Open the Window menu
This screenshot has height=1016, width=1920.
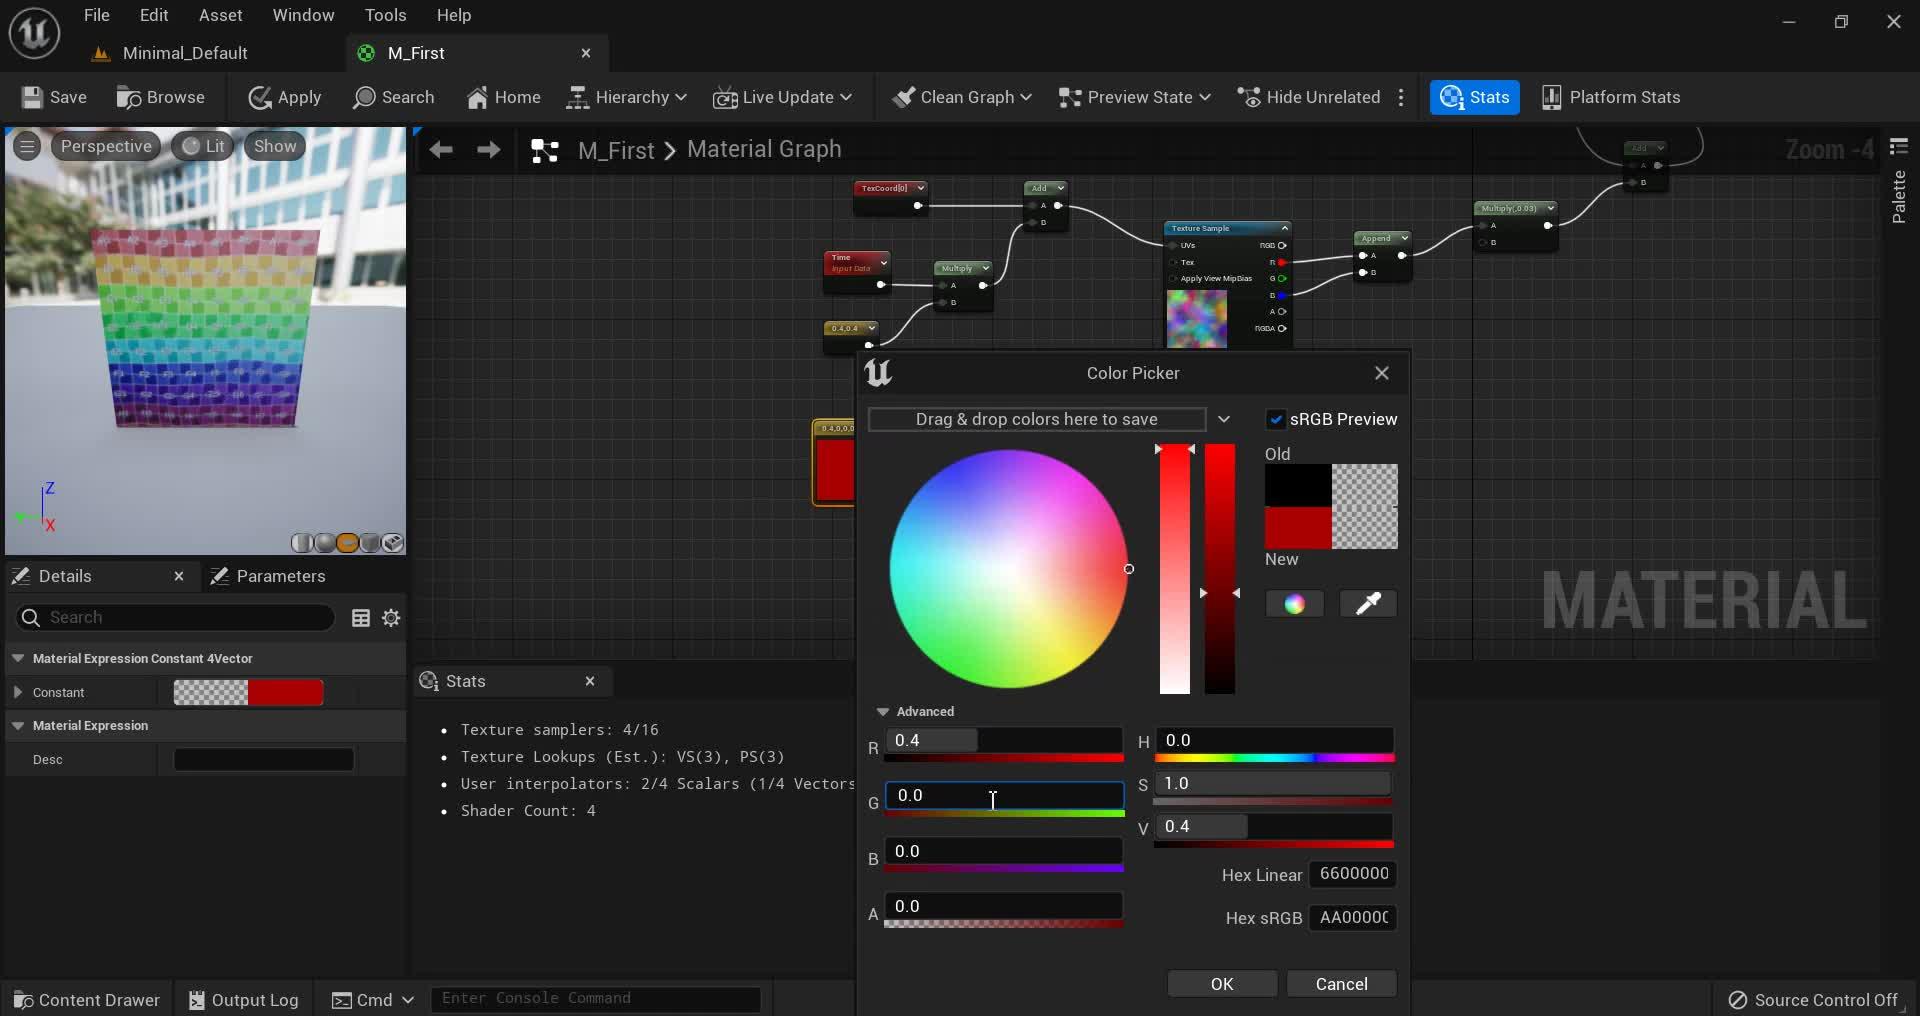303,15
